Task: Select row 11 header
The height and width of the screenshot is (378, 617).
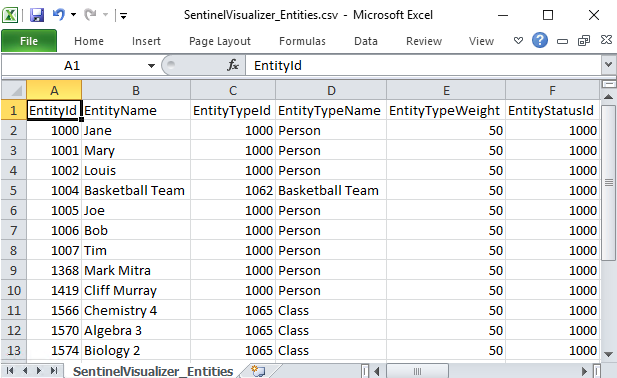Action: pos(13,310)
